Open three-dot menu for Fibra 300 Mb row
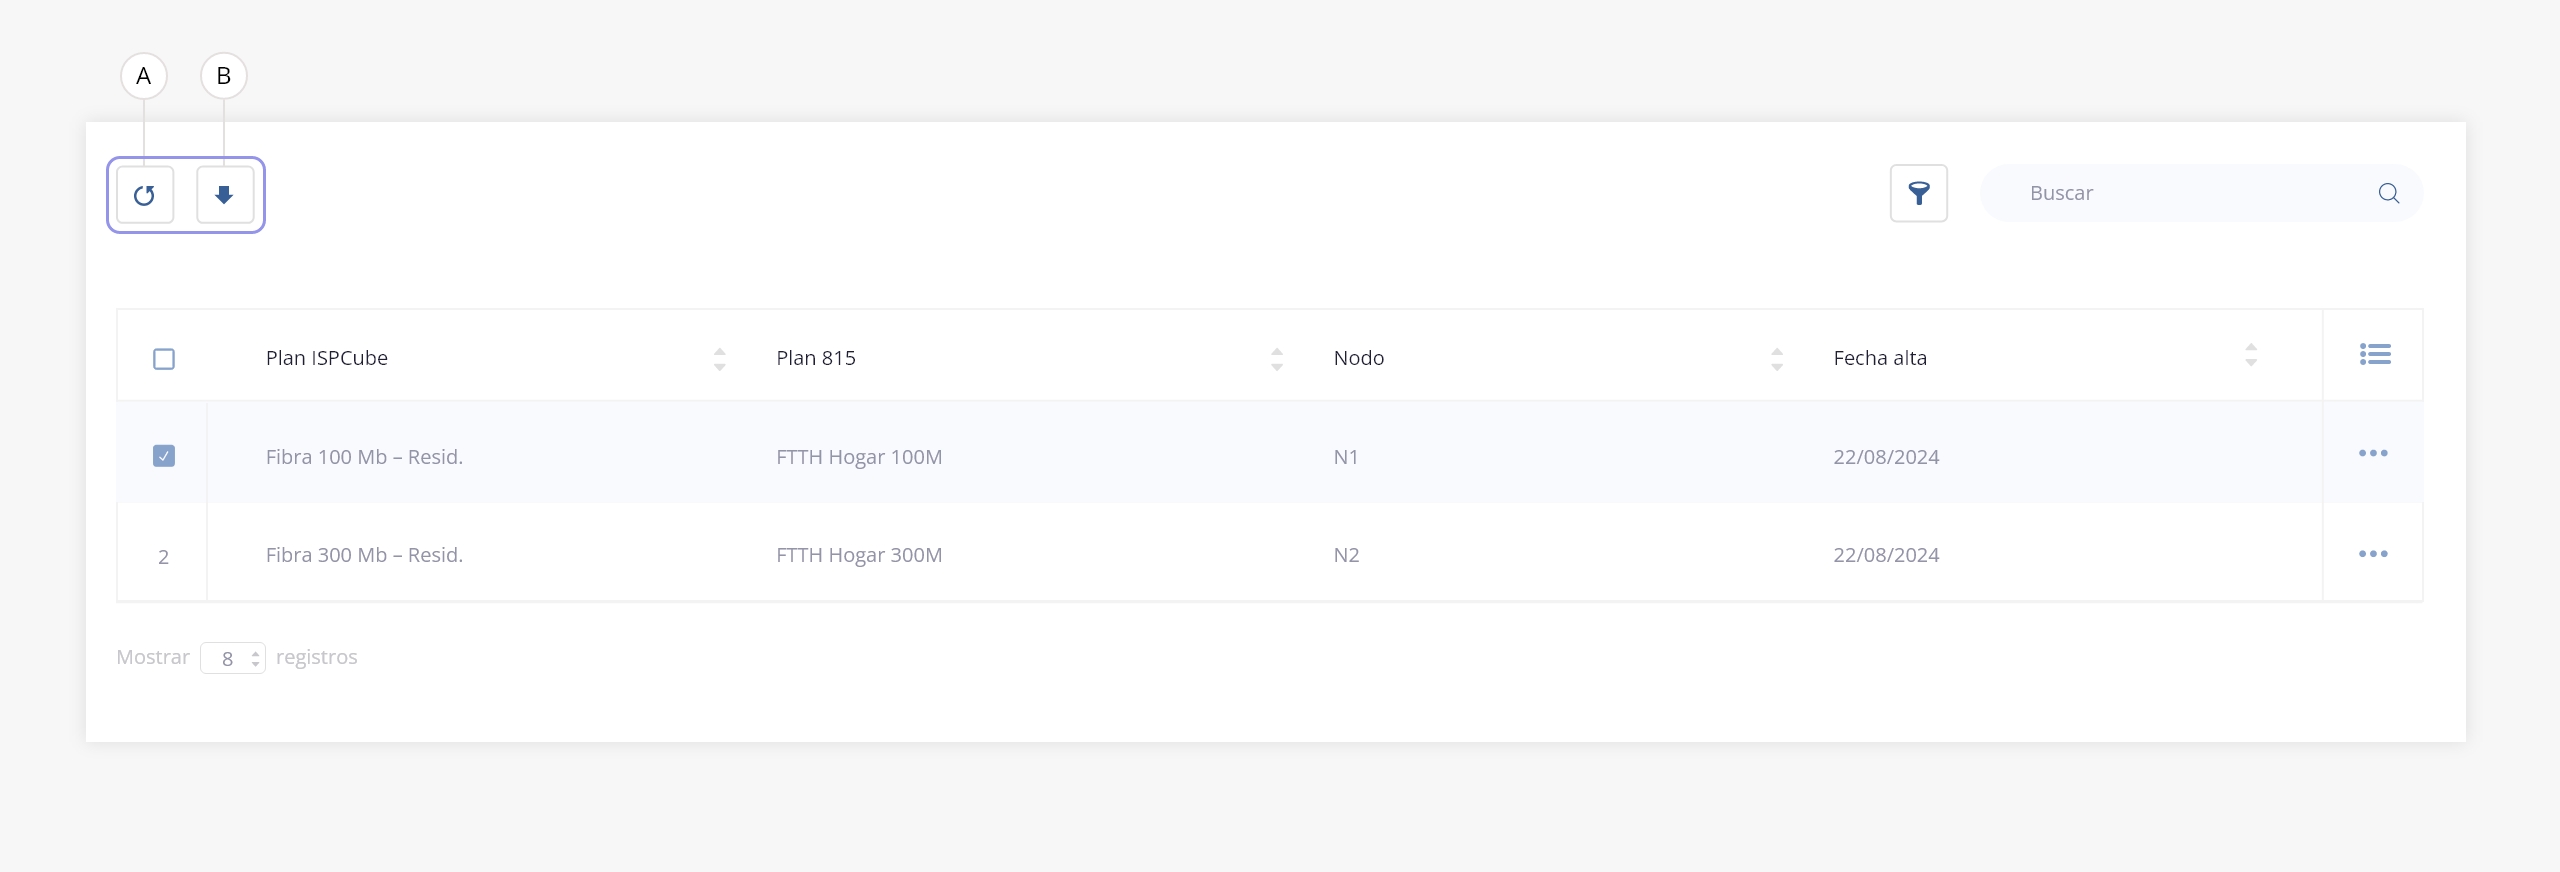This screenshot has height=872, width=2560. 2372,554
